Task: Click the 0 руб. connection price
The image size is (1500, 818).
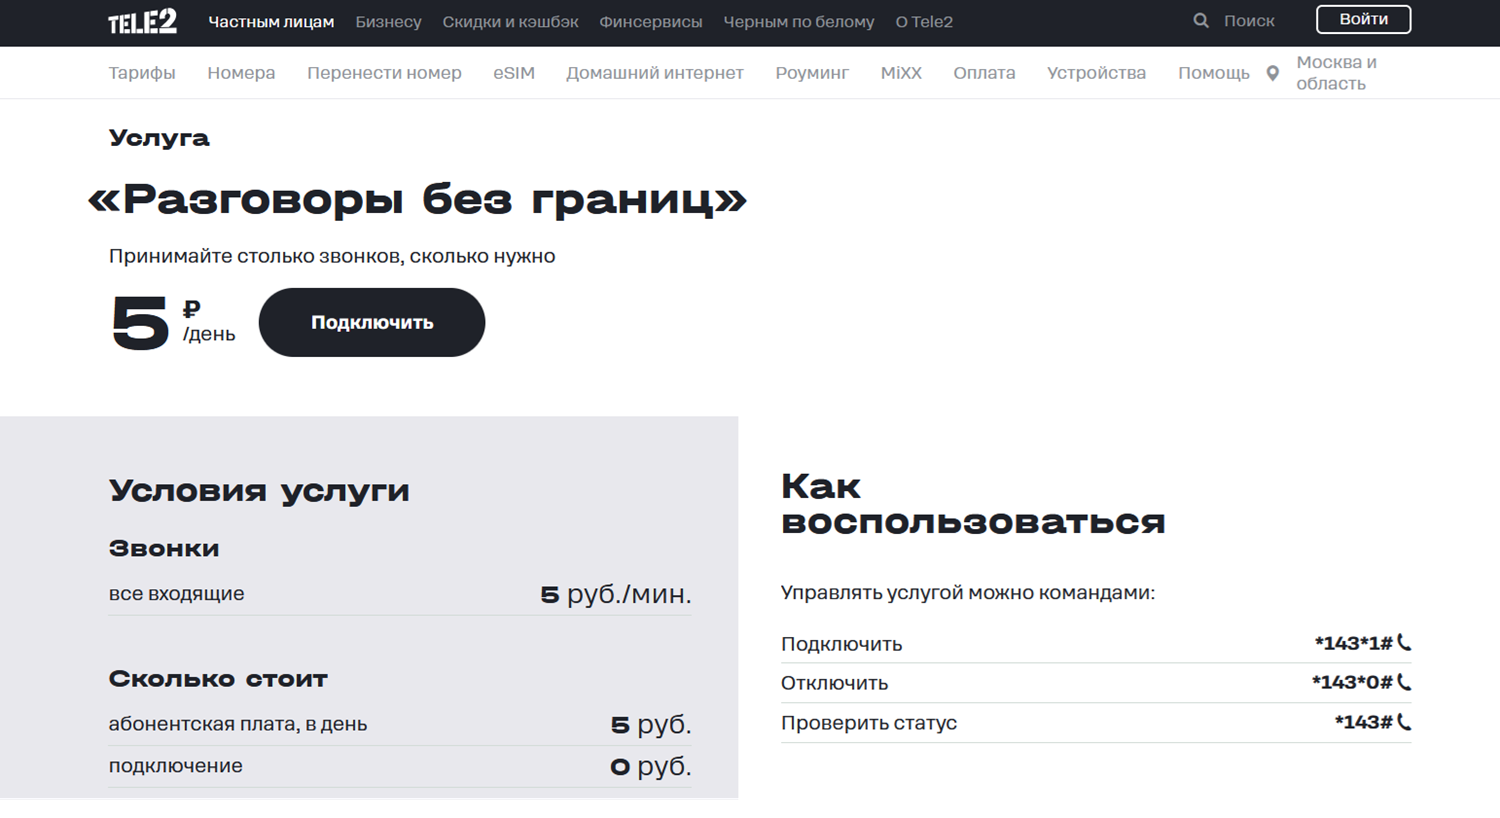Action: click(x=651, y=766)
